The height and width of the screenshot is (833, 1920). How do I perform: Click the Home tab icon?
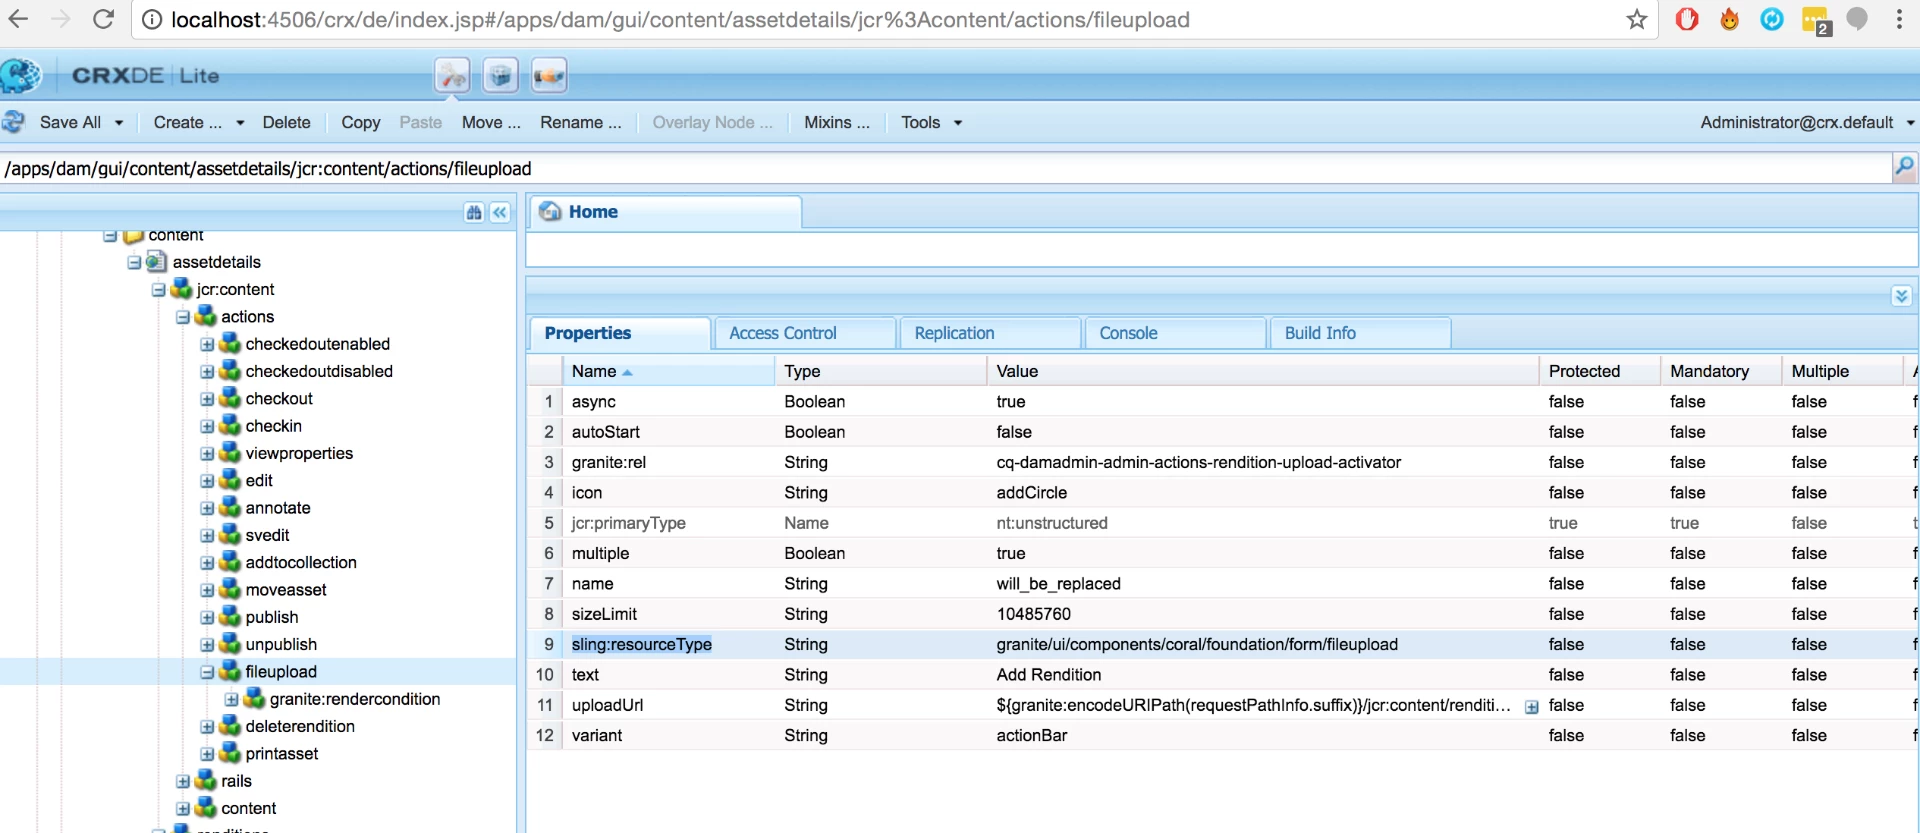550,211
